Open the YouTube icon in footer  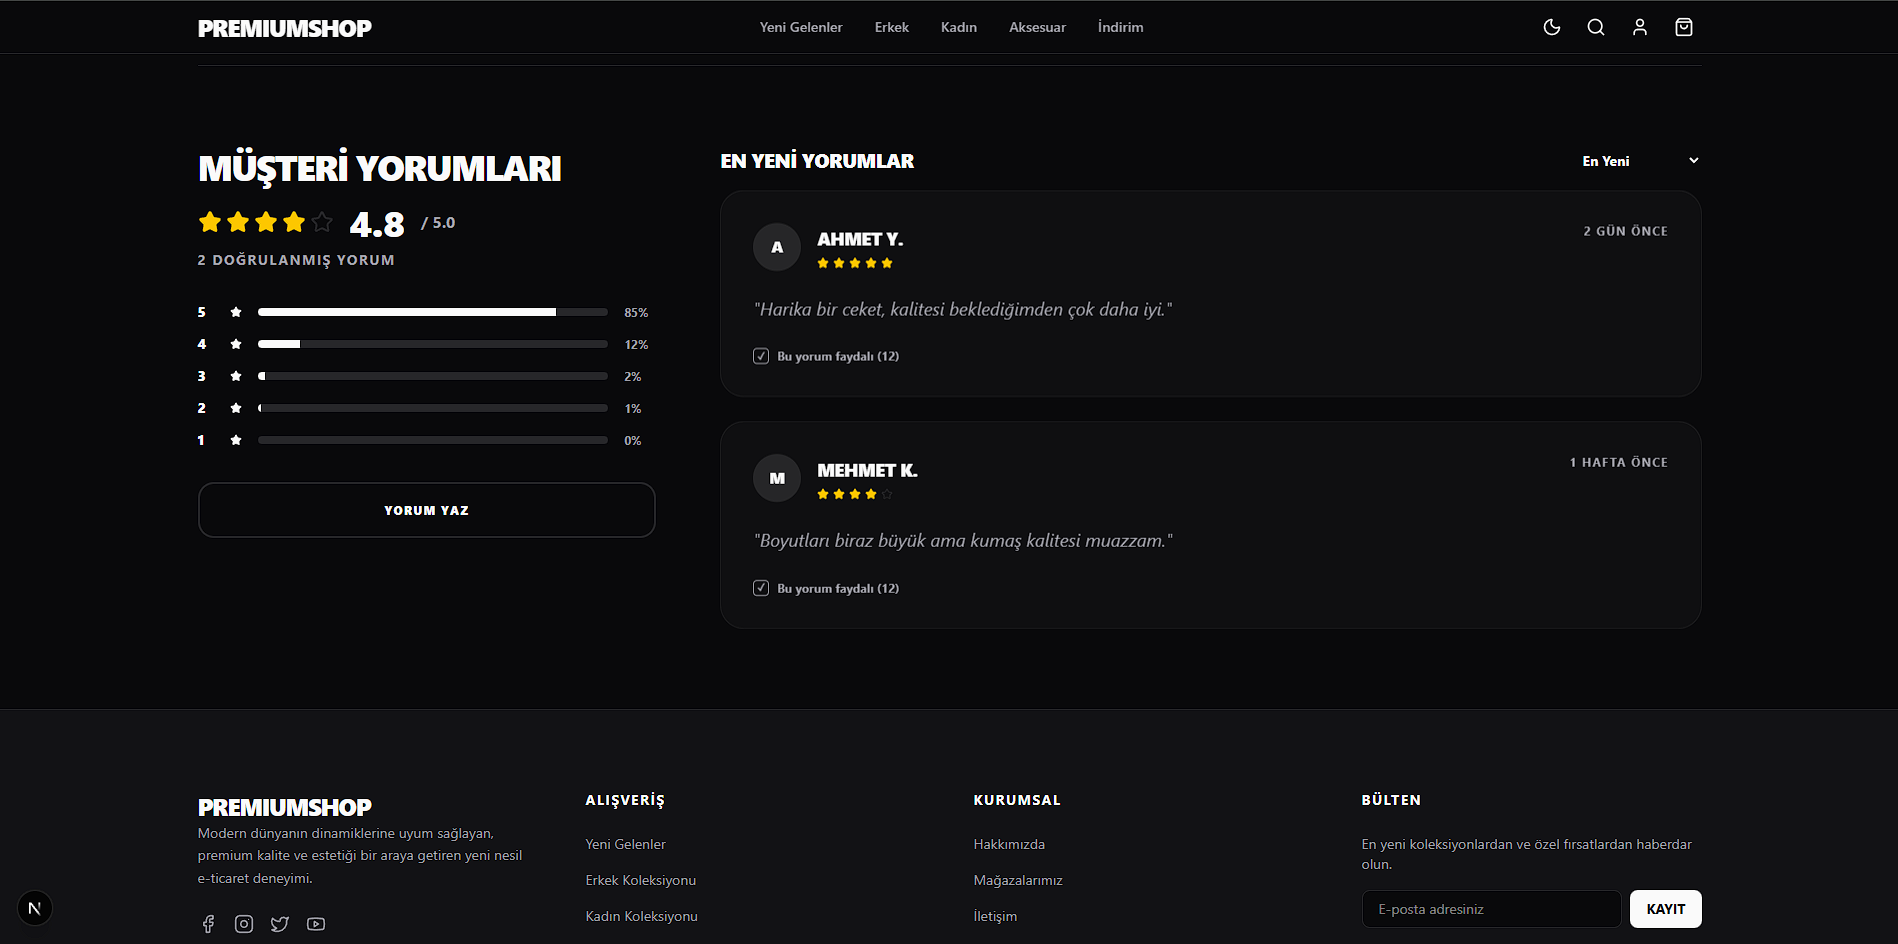point(316,924)
